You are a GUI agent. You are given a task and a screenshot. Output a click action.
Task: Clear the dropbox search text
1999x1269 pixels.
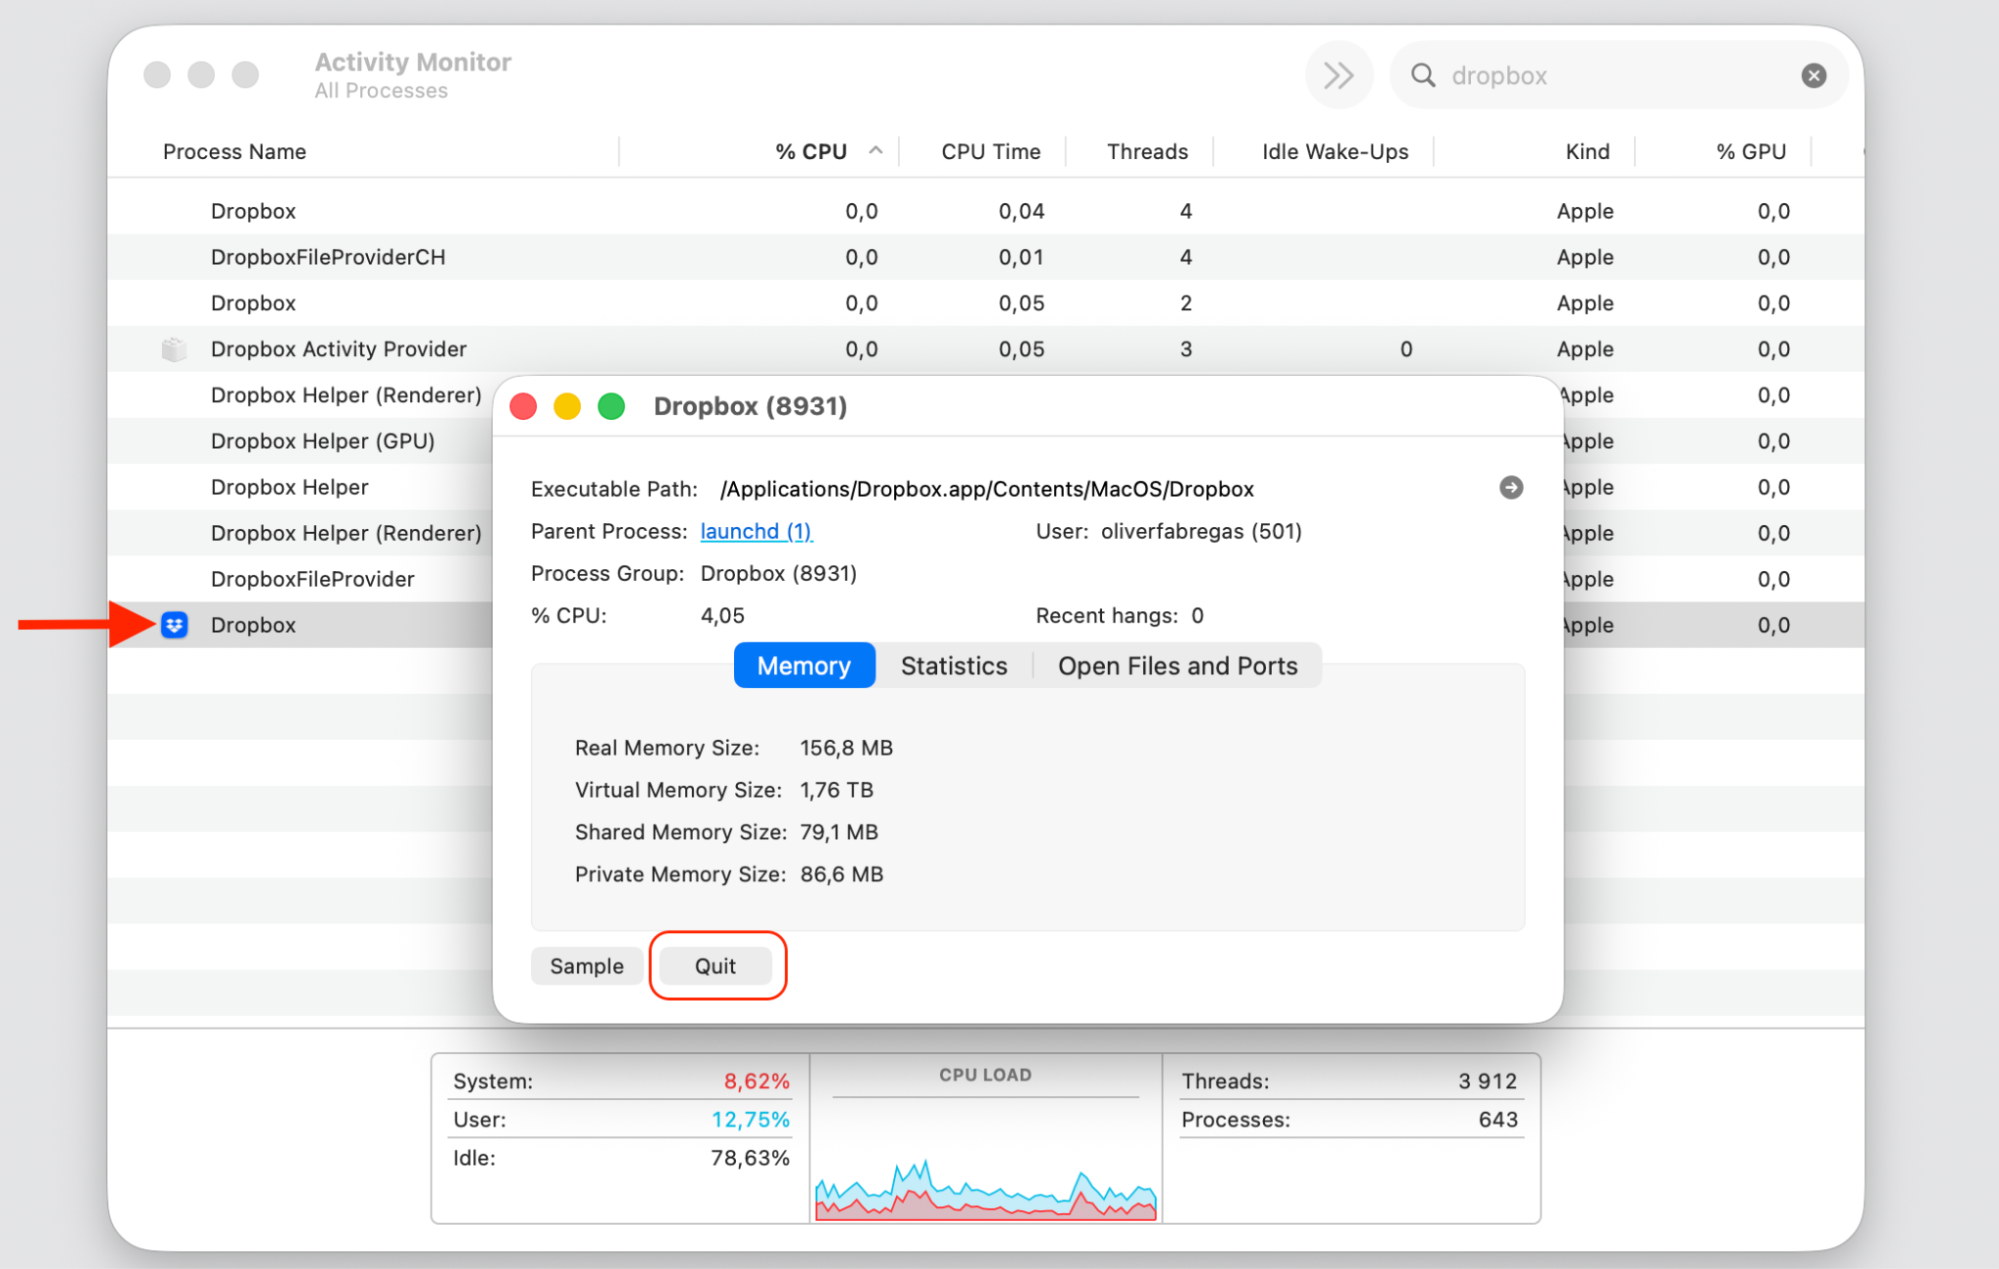click(x=1813, y=75)
